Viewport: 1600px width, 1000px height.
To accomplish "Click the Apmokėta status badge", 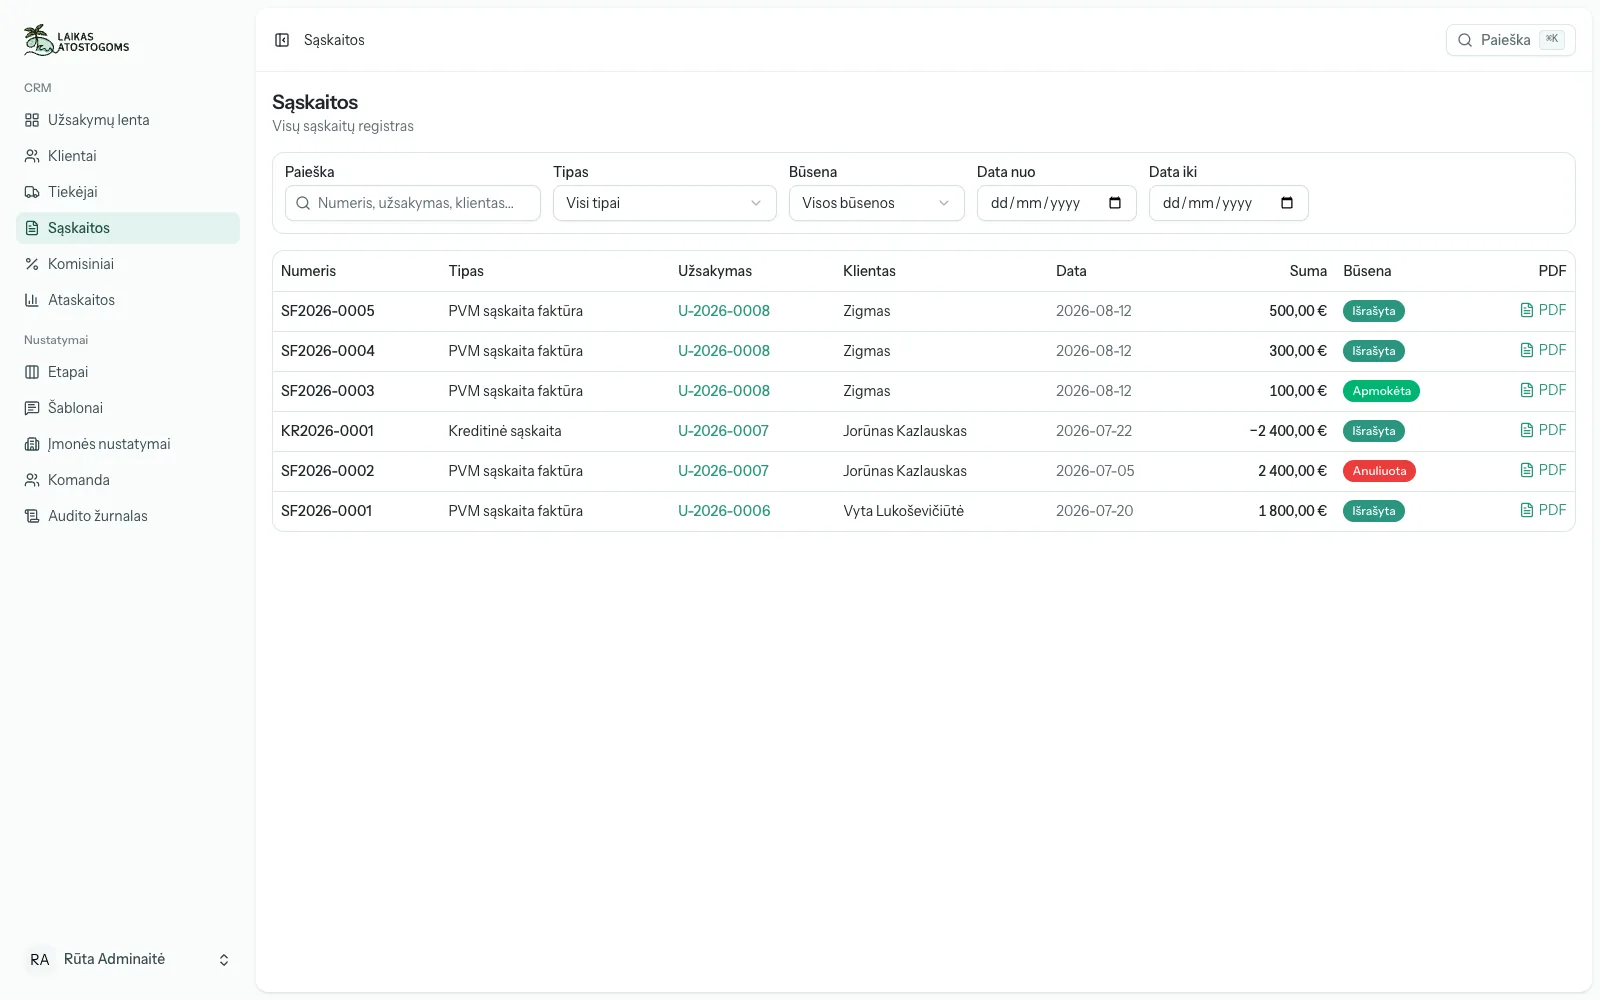I will [1381, 391].
